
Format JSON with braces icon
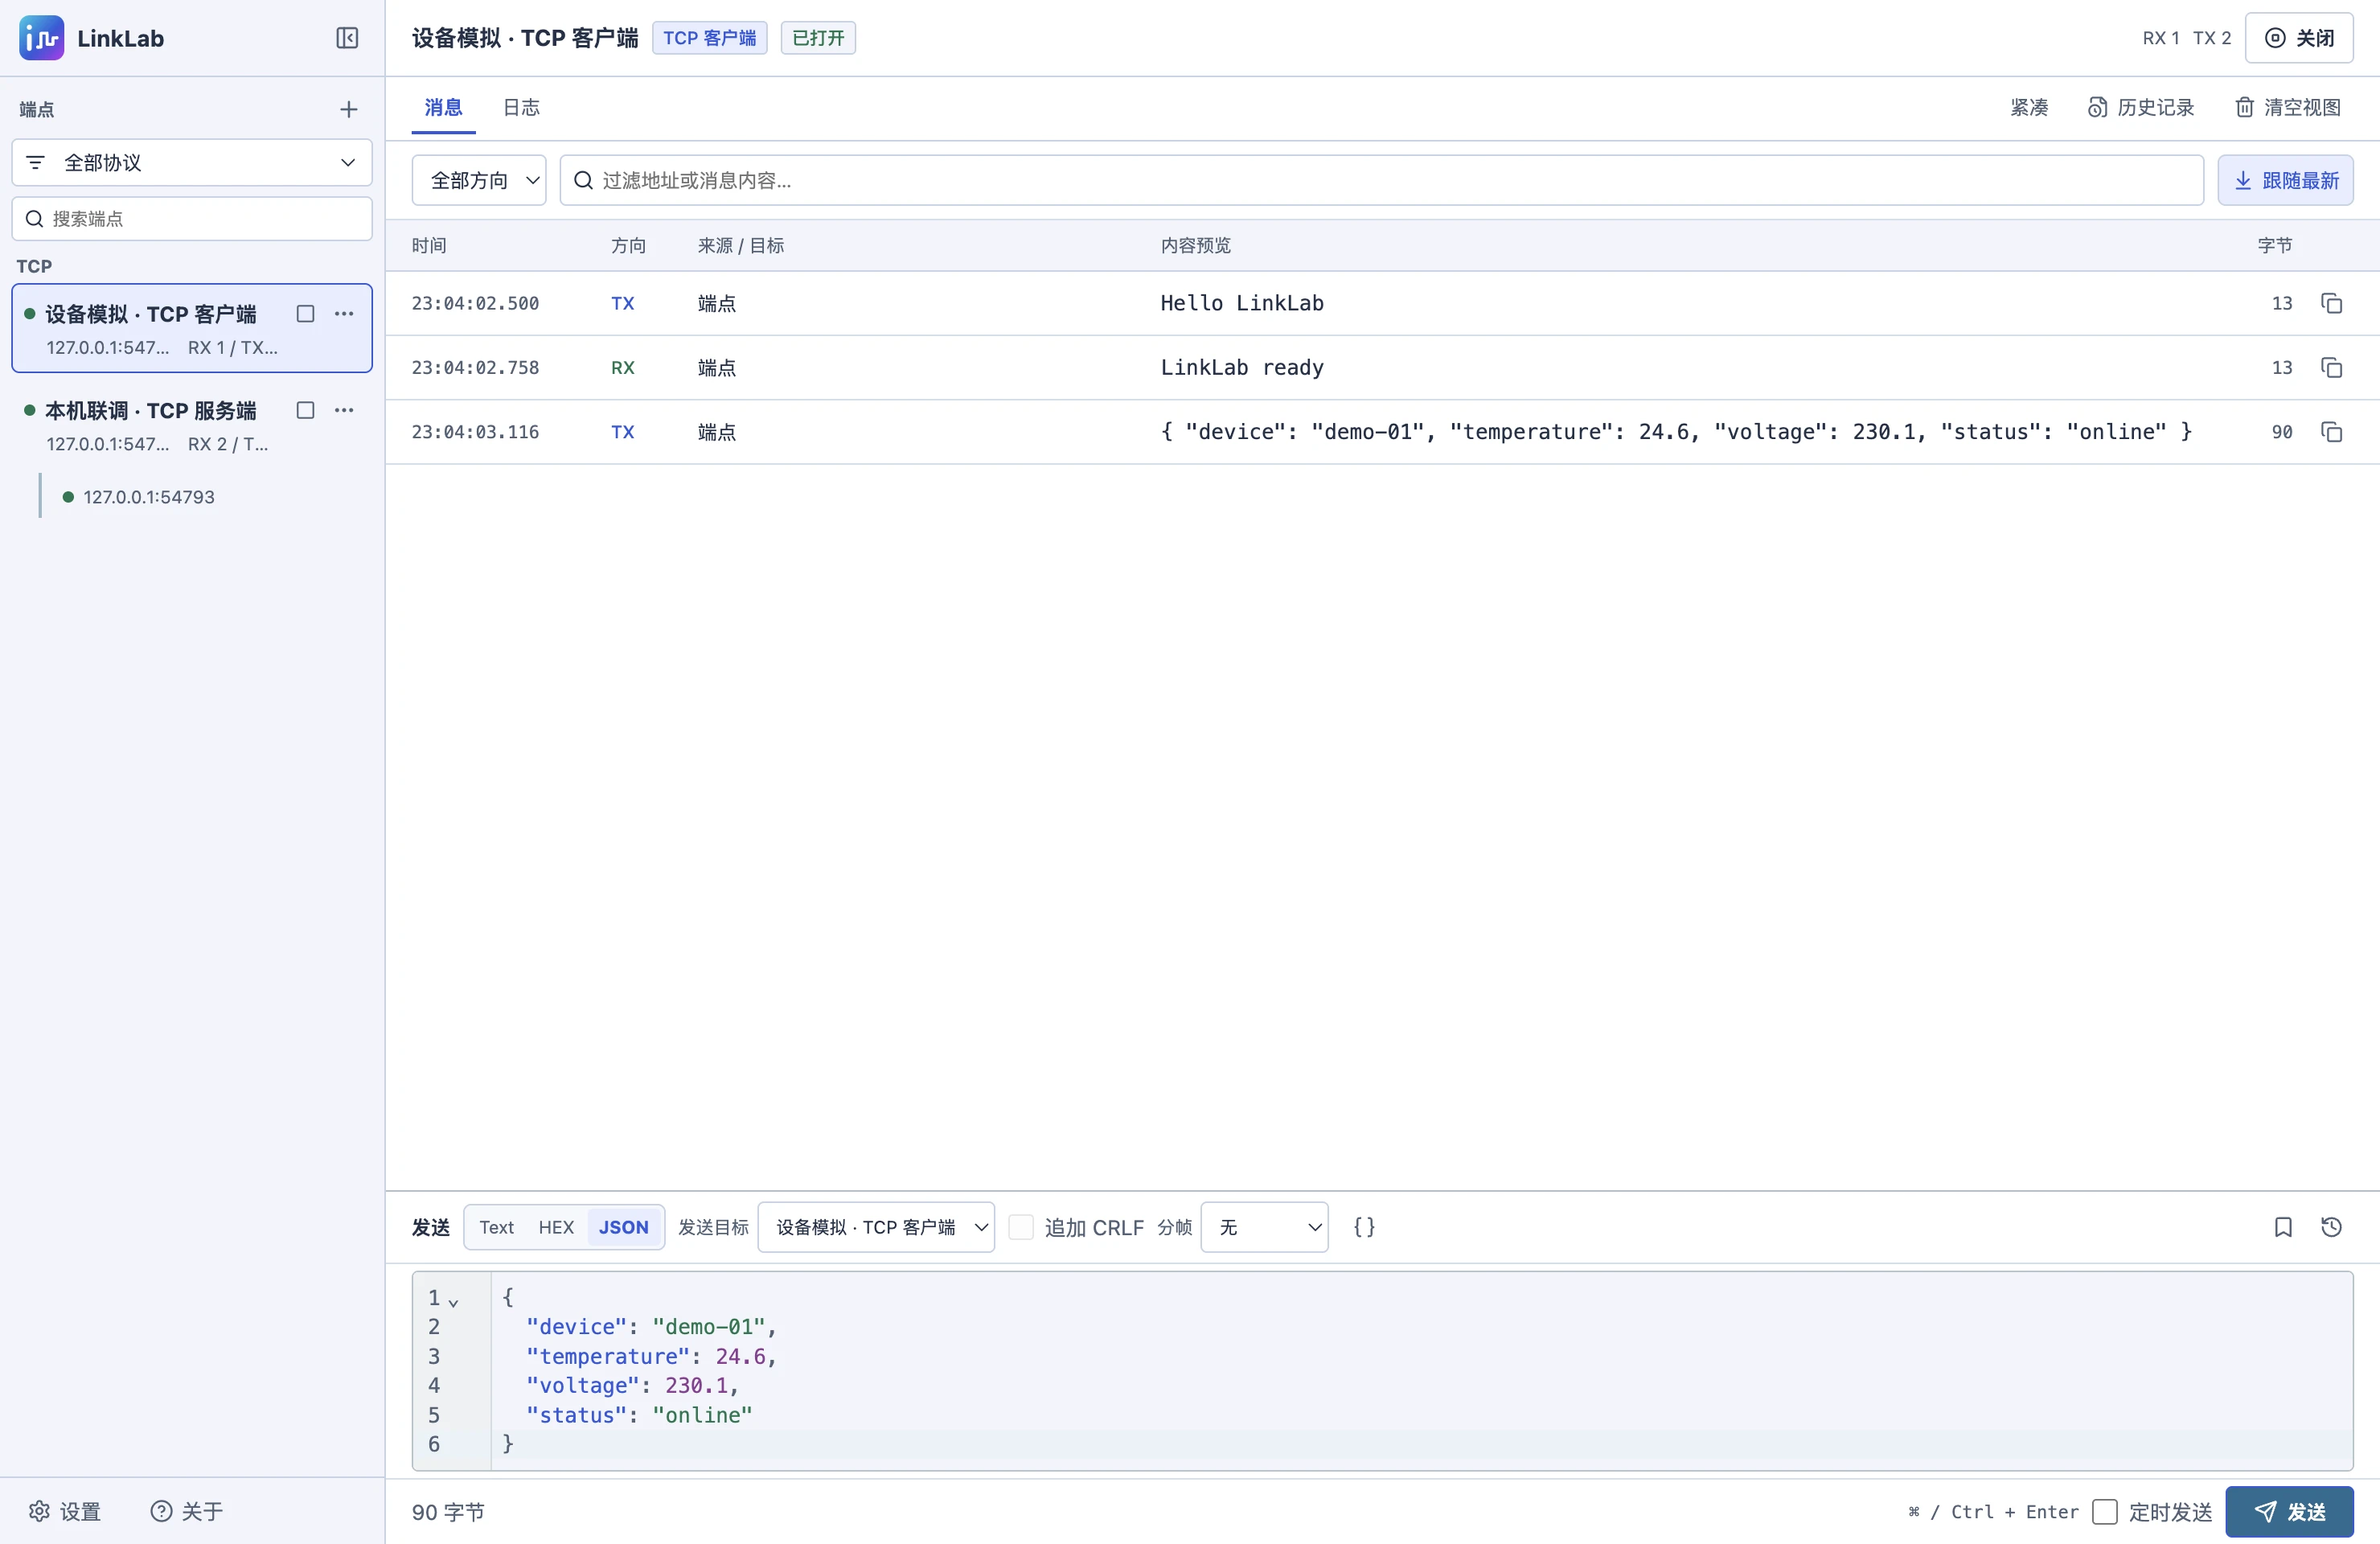tap(1364, 1227)
